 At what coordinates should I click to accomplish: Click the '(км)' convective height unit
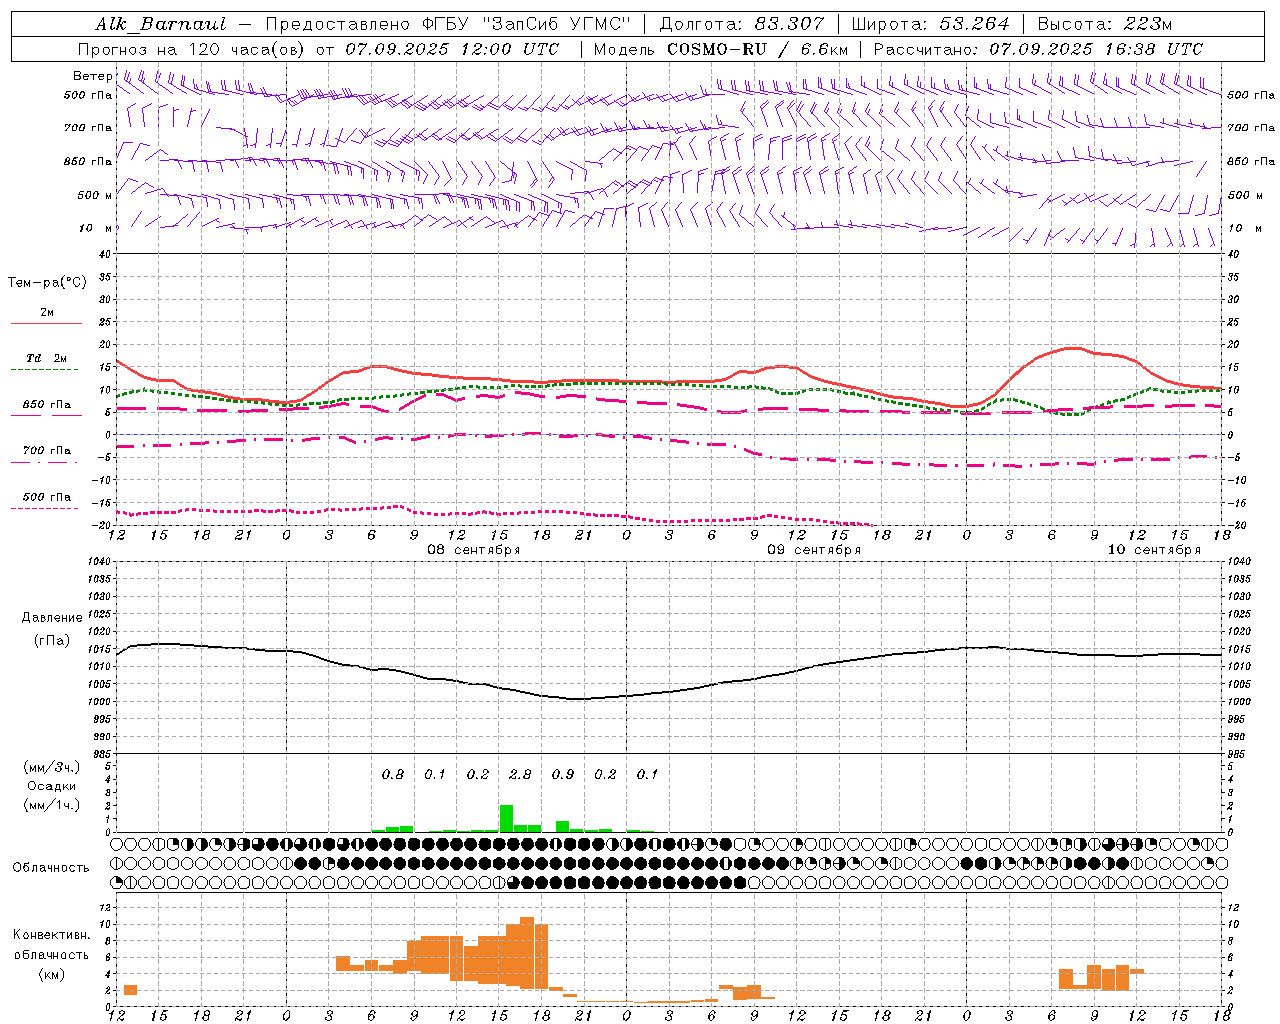(x=52, y=974)
